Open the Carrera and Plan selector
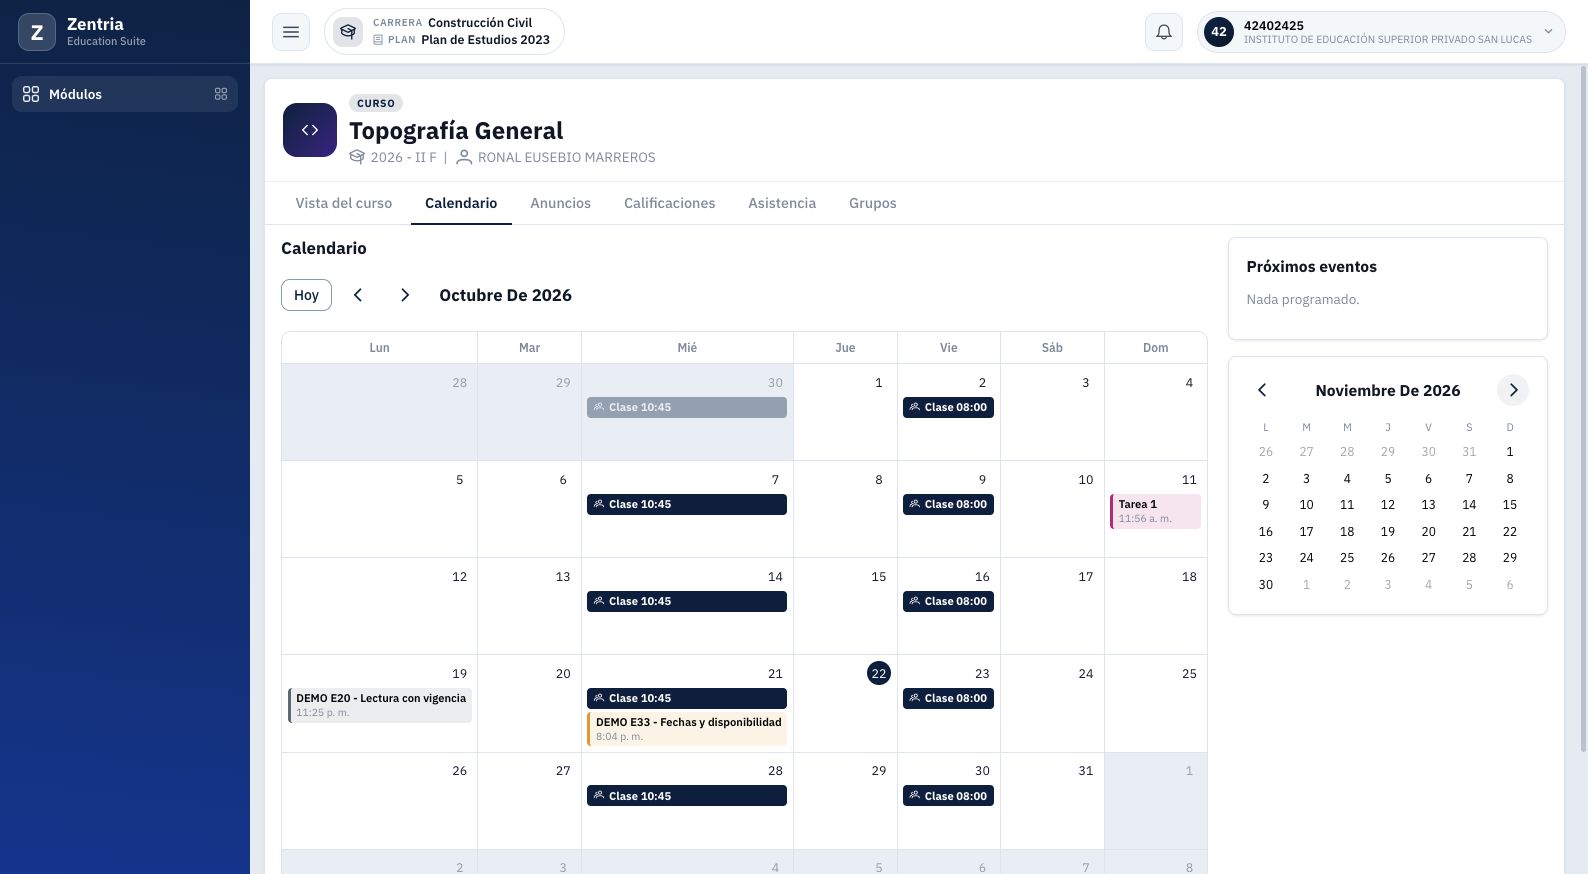Image resolution: width=1588 pixels, height=874 pixels. pyautogui.click(x=444, y=32)
